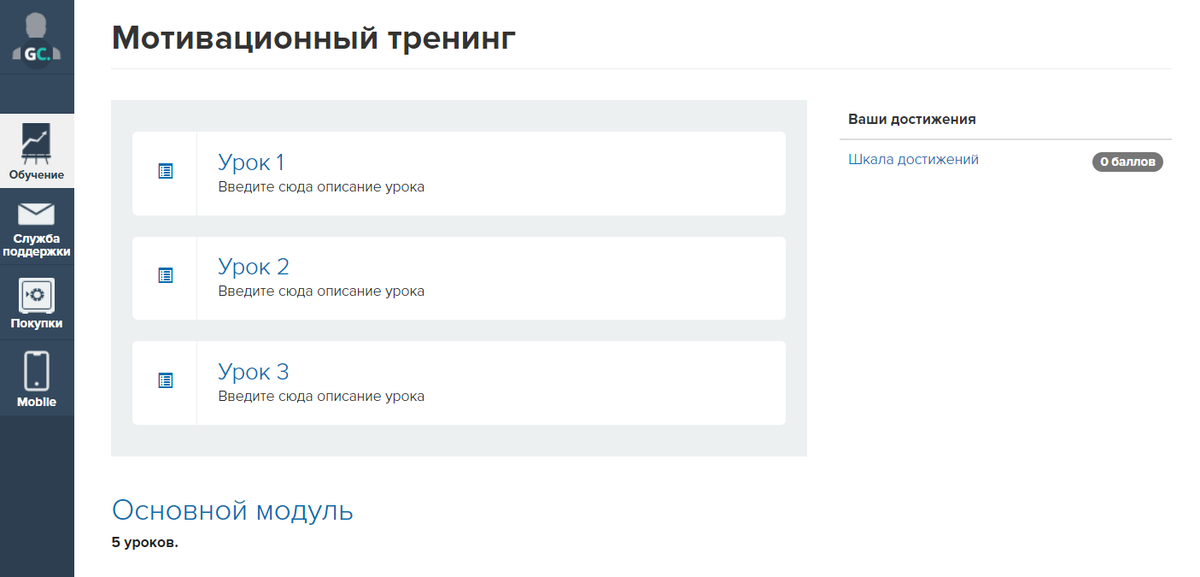Select the Покупки menu label
This screenshot has width=1200, height=577.
pos(36,324)
